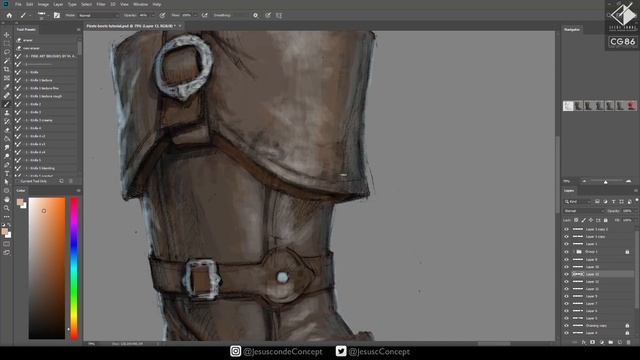This screenshot has height=360, width=640.
Task: Open the brush Opacity slider dropdown
Action: [x=153, y=16]
